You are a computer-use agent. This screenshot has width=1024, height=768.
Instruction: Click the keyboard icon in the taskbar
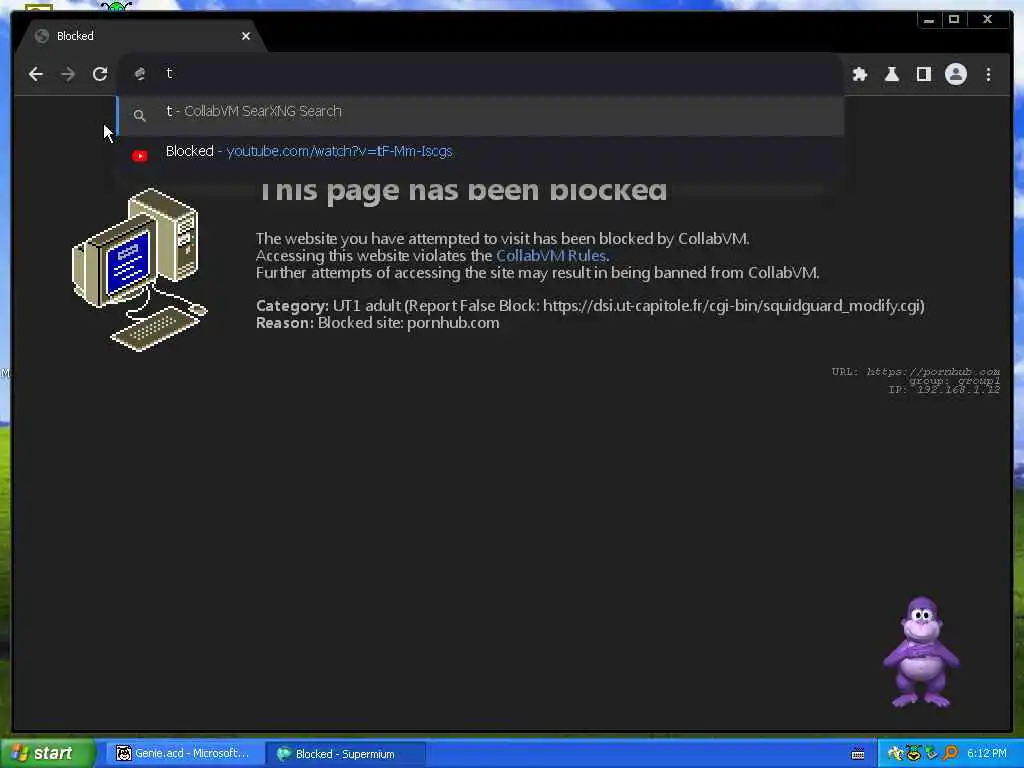point(858,754)
